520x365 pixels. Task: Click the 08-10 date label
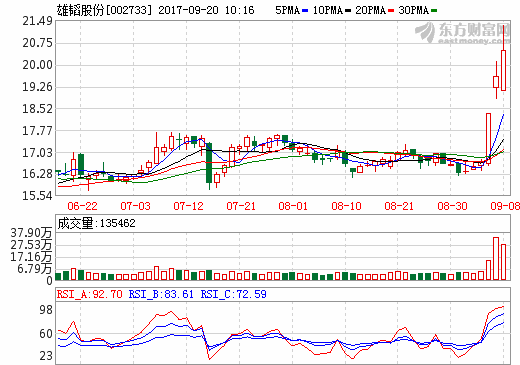[346, 206]
